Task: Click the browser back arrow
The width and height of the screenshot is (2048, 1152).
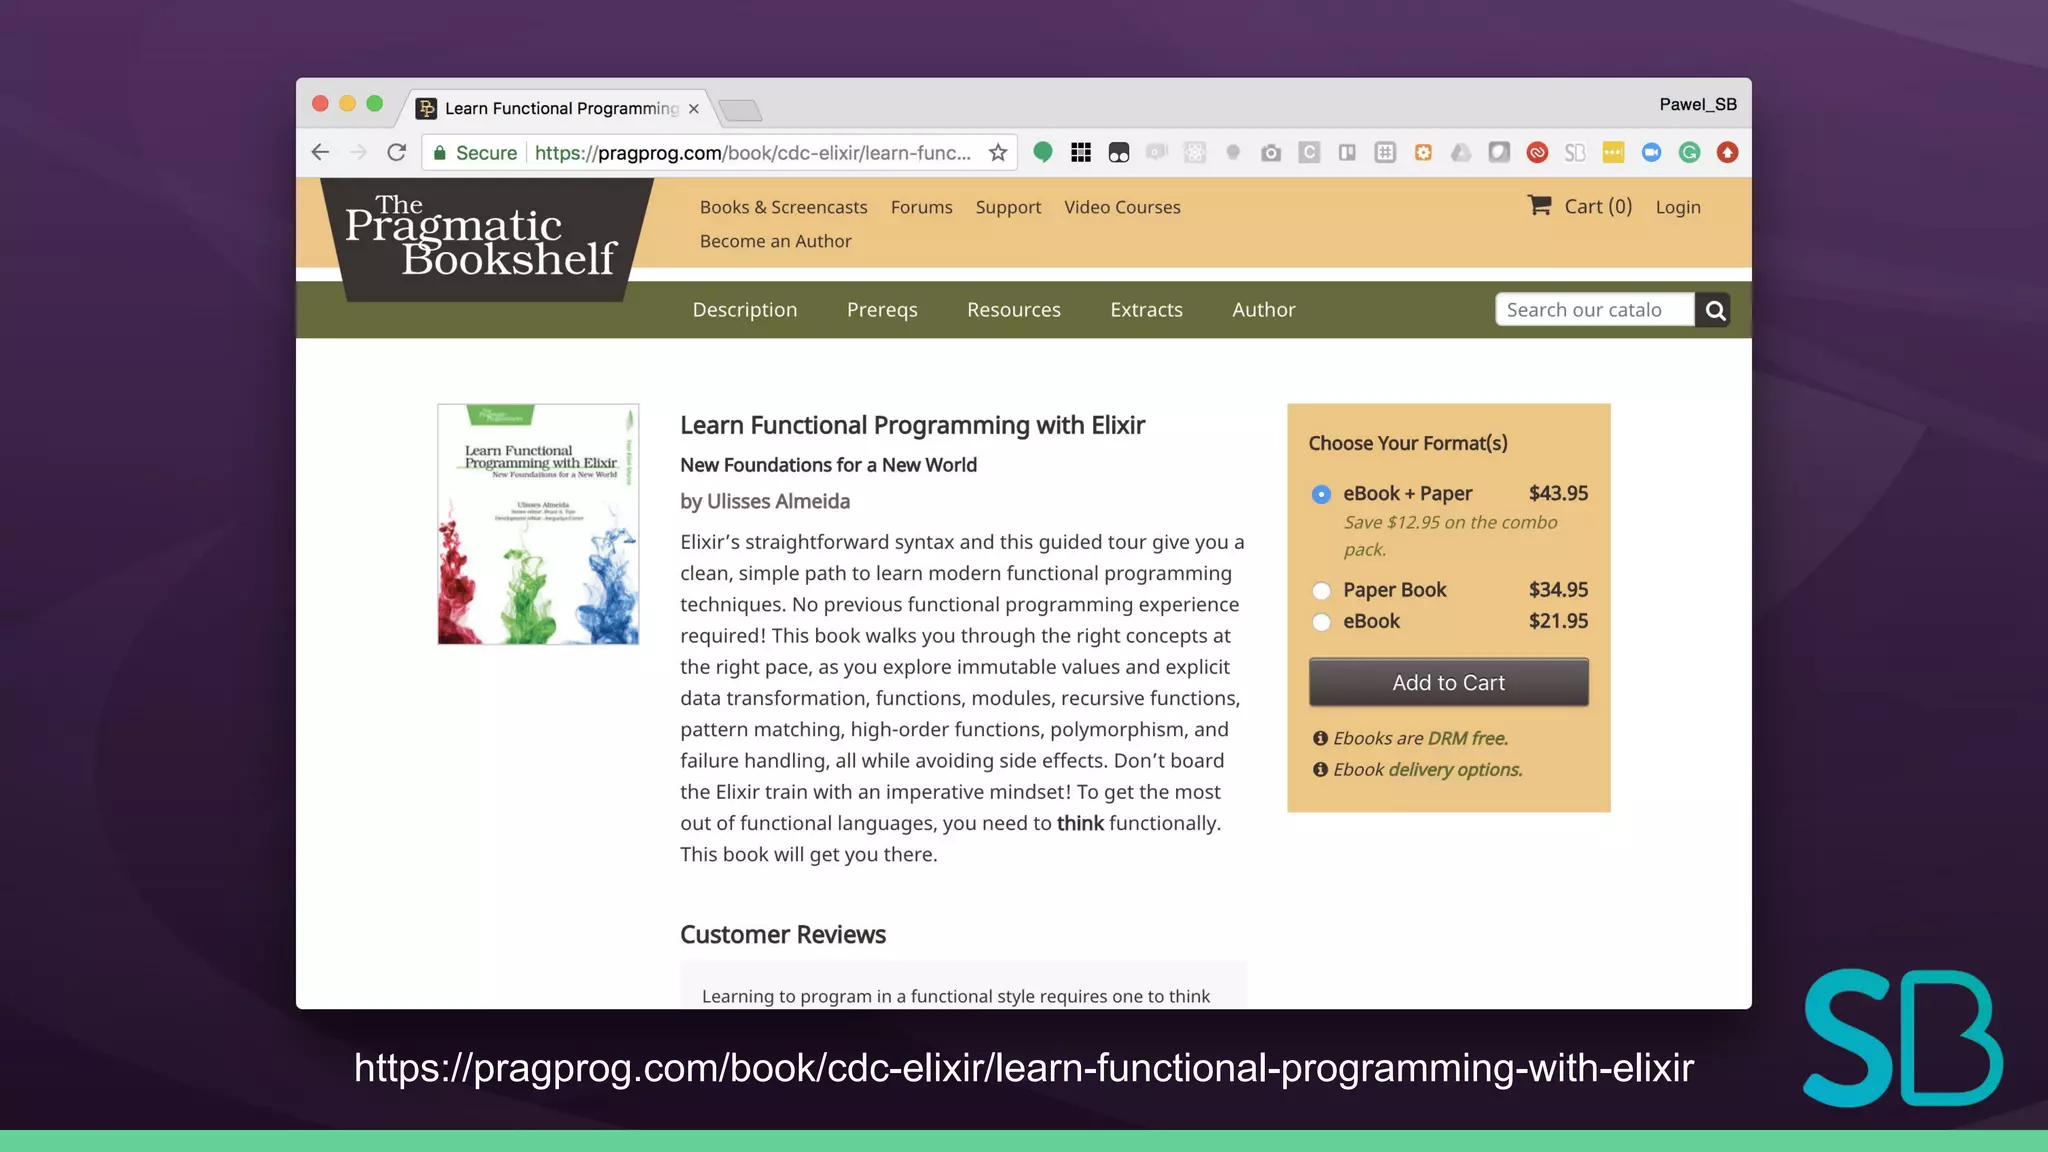Action: coord(320,152)
